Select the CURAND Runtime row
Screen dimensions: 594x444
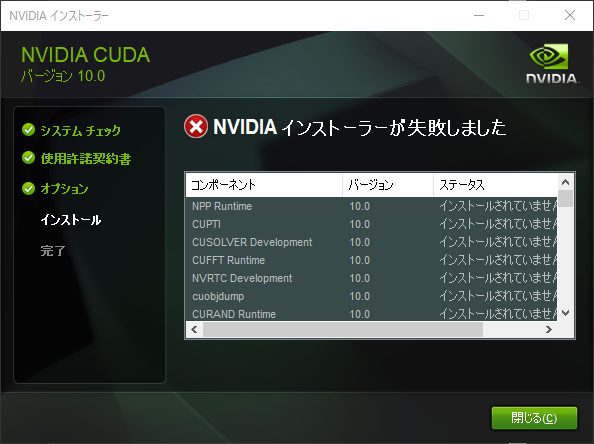pyautogui.click(x=372, y=314)
